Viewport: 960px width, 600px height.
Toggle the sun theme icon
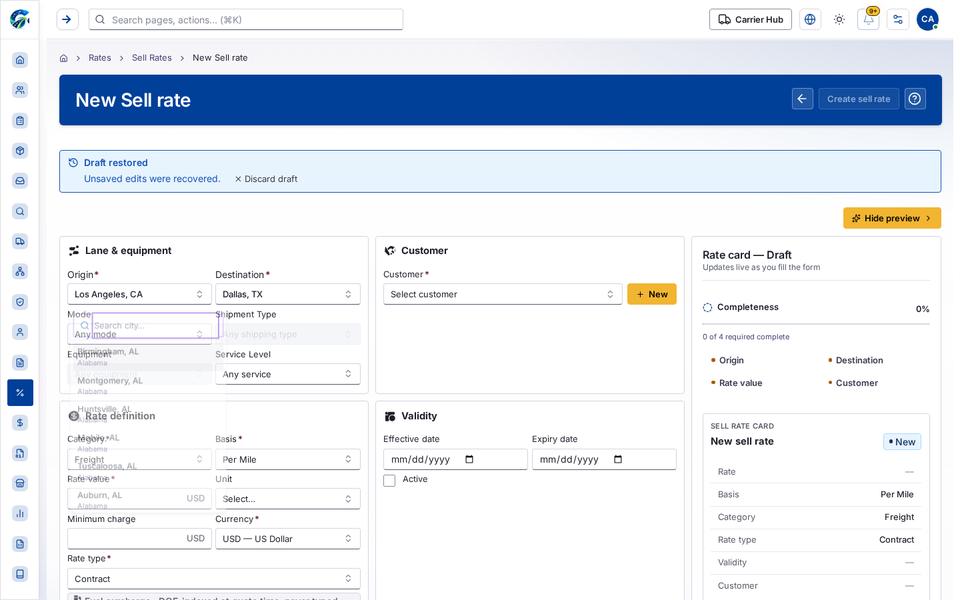click(x=839, y=20)
